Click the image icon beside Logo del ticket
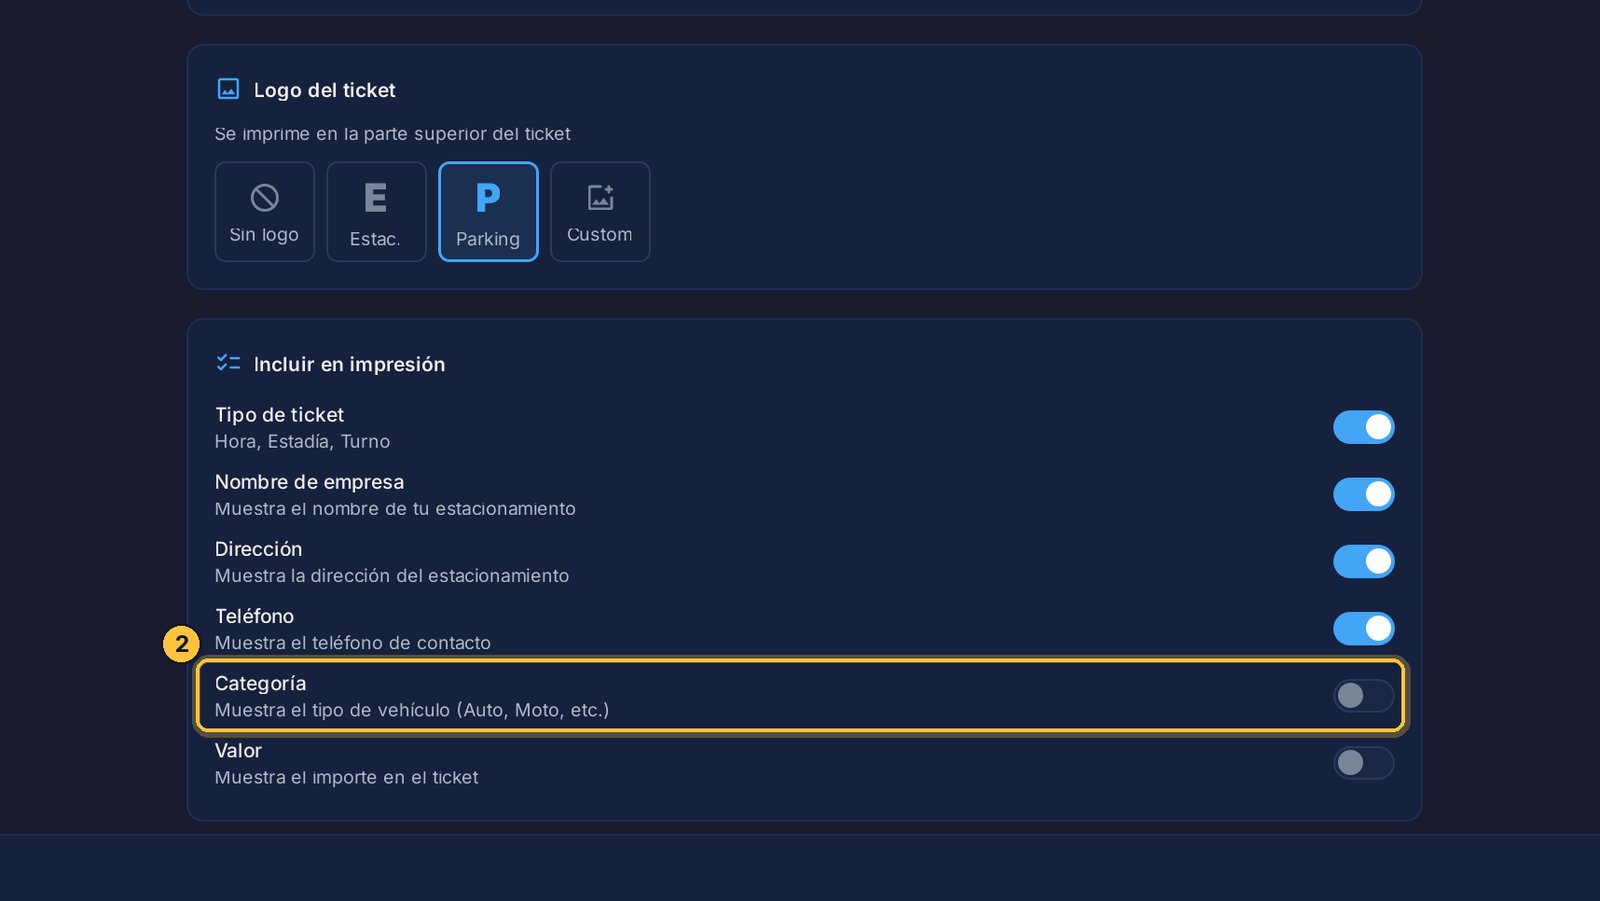1600x901 pixels. (228, 89)
